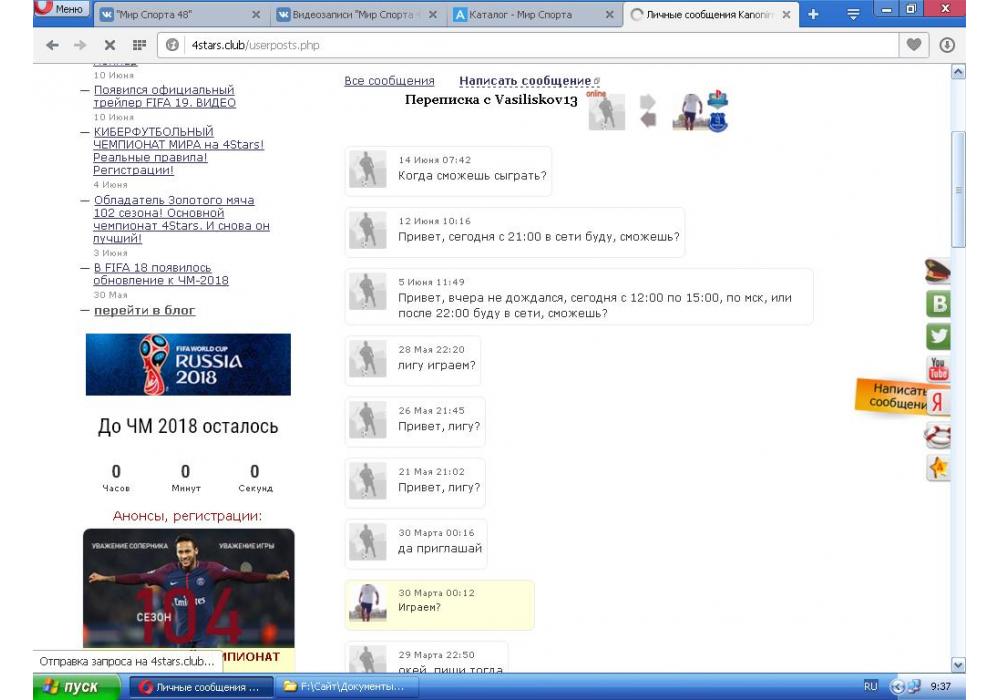1000x700 pixels.
Task: Switch to the "Мир Спорта 48" tab
Action: tap(170, 15)
